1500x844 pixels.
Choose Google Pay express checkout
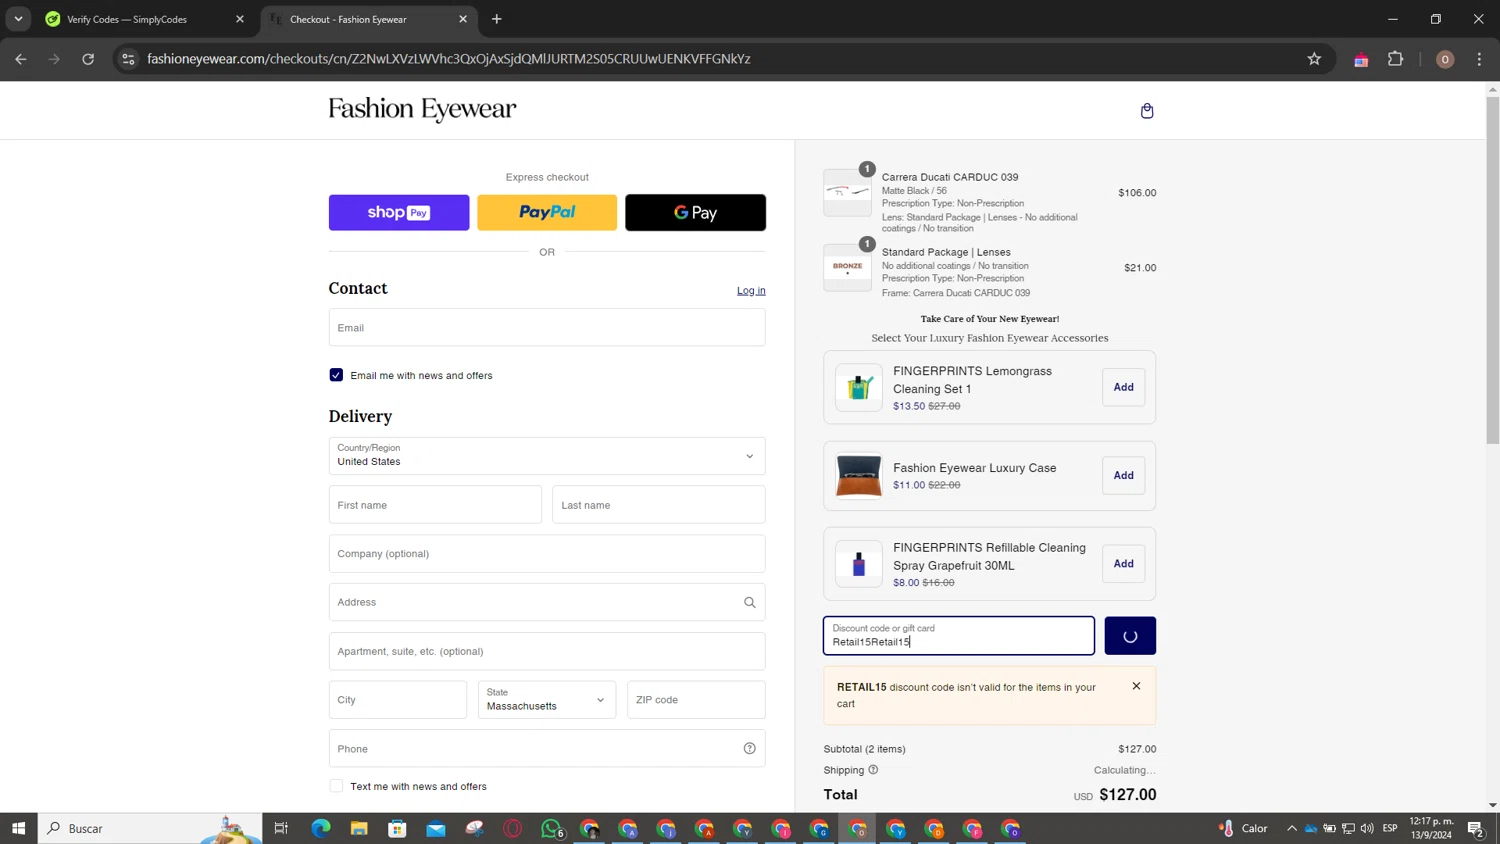(x=696, y=212)
